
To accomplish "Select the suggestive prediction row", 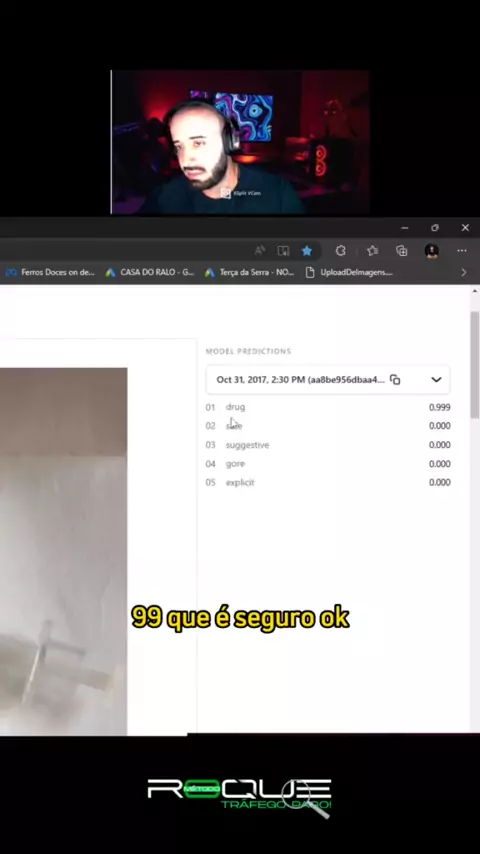I will click(328, 445).
